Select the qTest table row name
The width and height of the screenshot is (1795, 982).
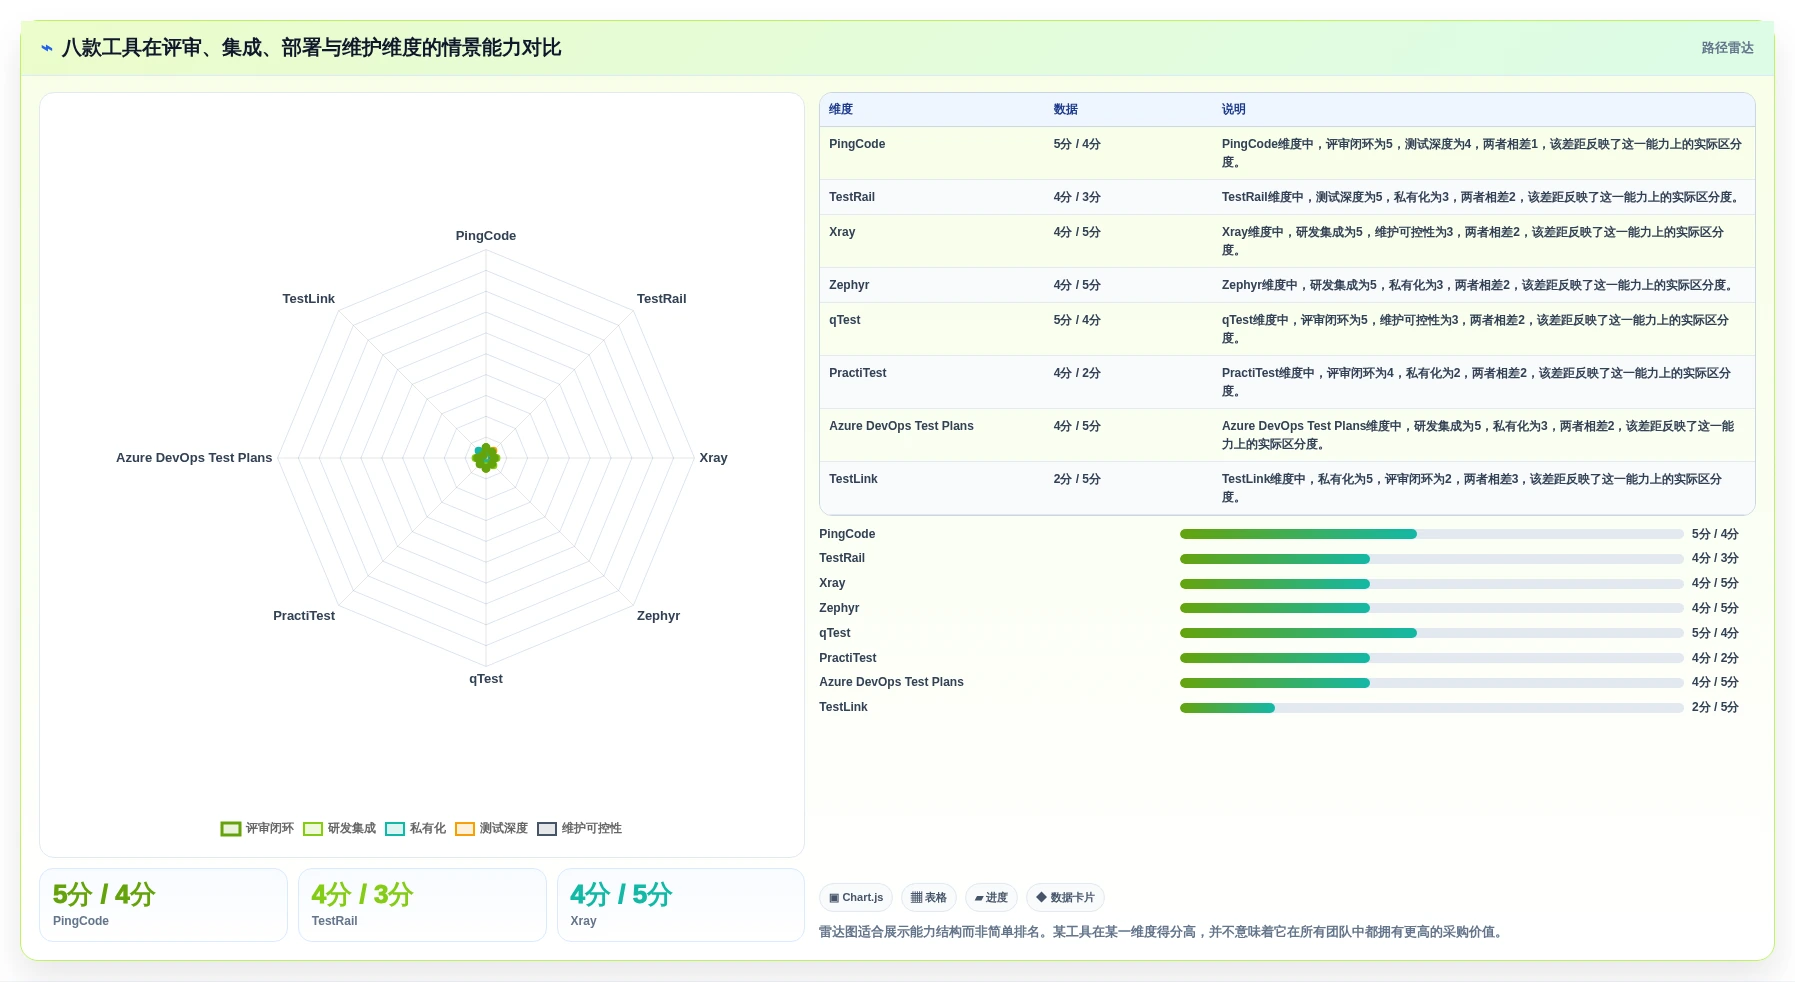click(845, 320)
